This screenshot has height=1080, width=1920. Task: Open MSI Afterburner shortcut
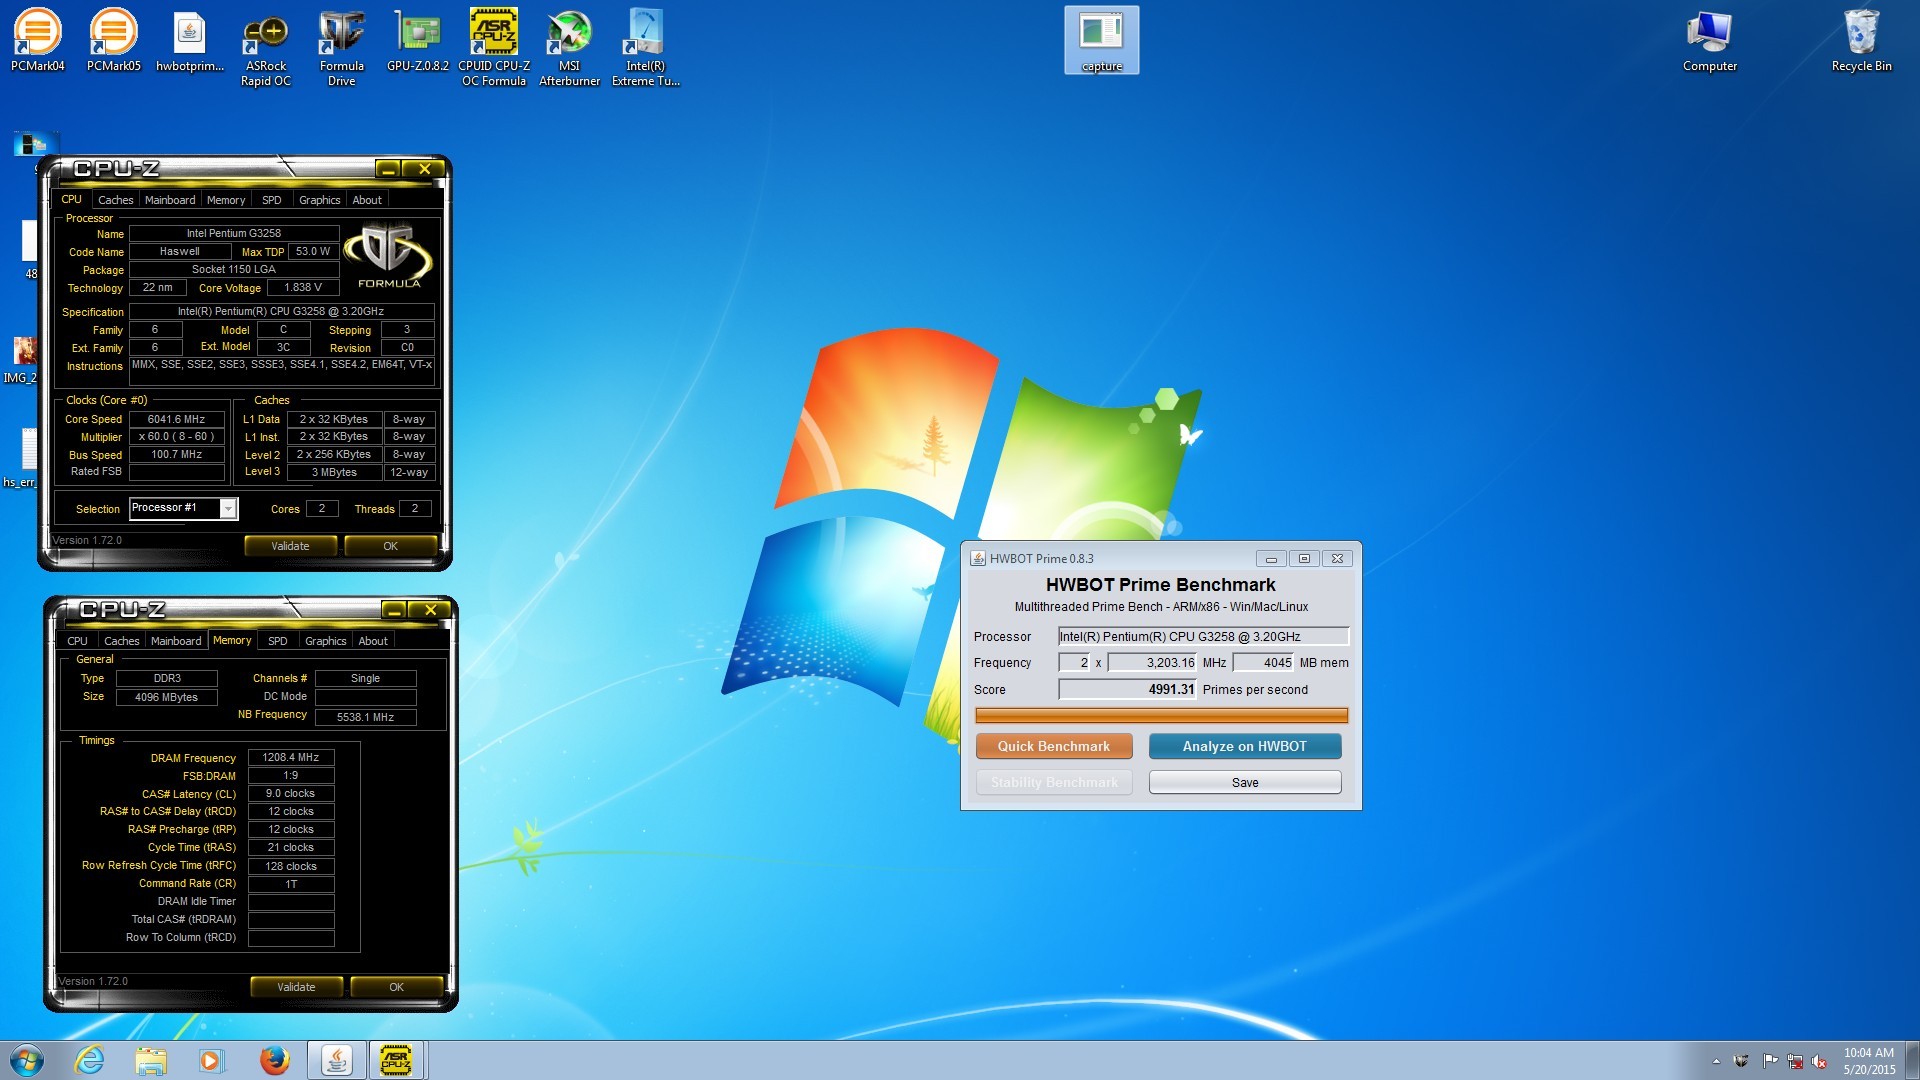(569, 47)
